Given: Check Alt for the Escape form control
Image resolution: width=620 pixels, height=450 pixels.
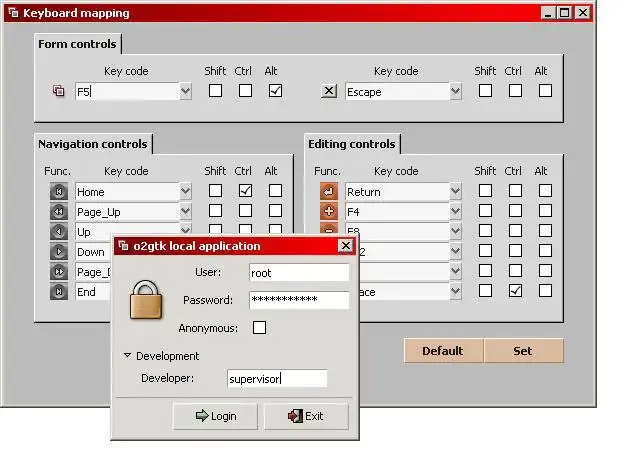Looking at the screenshot, I should tap(545, 91).
